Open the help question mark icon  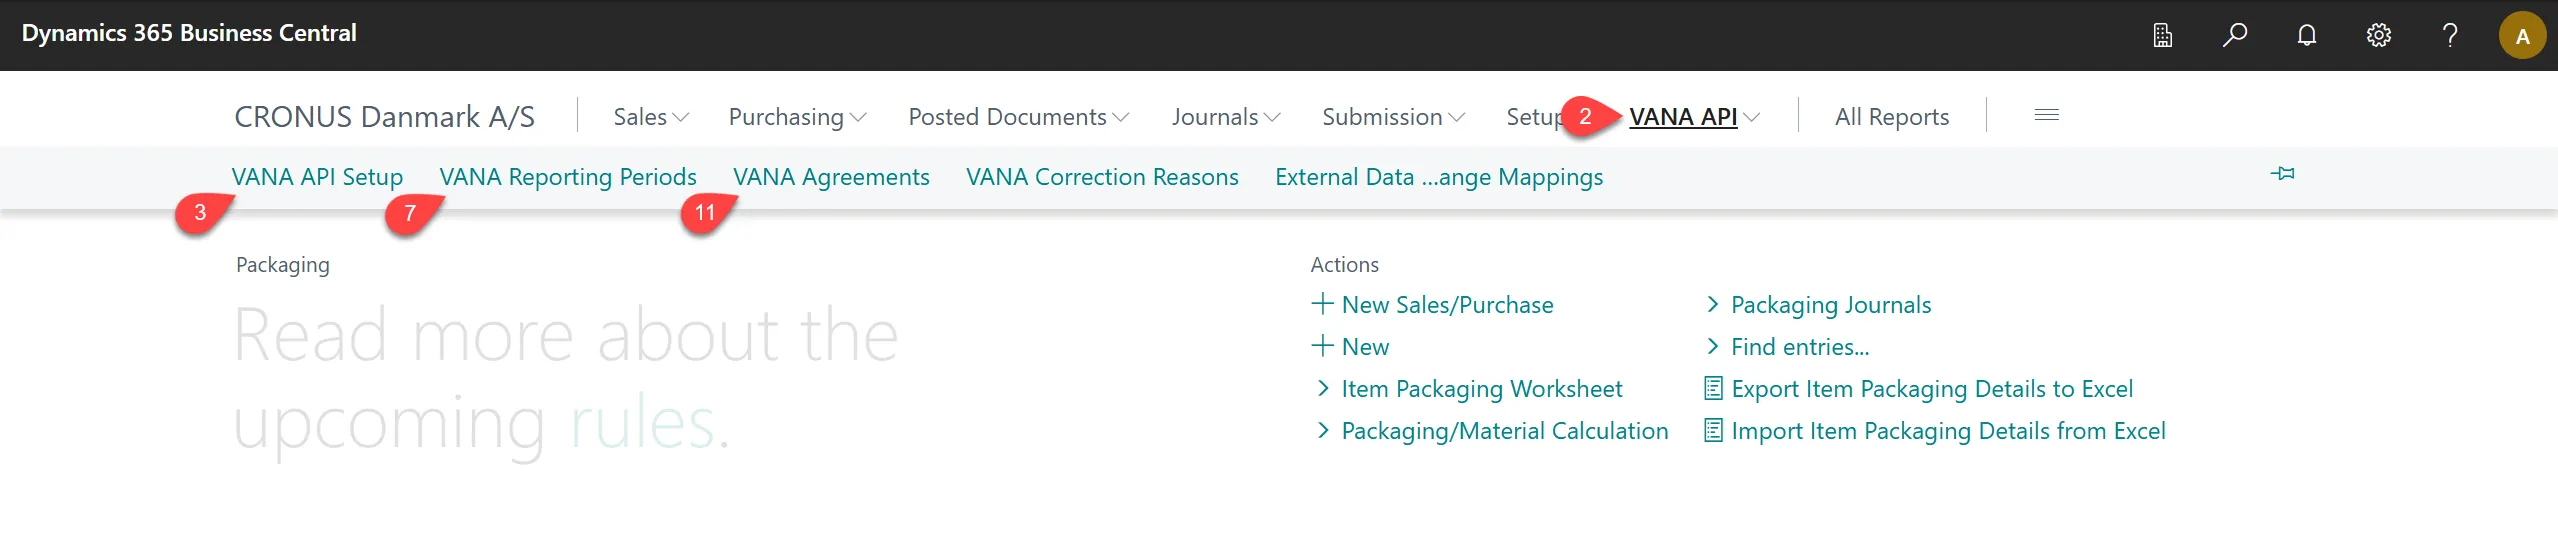coord(2450,36)
